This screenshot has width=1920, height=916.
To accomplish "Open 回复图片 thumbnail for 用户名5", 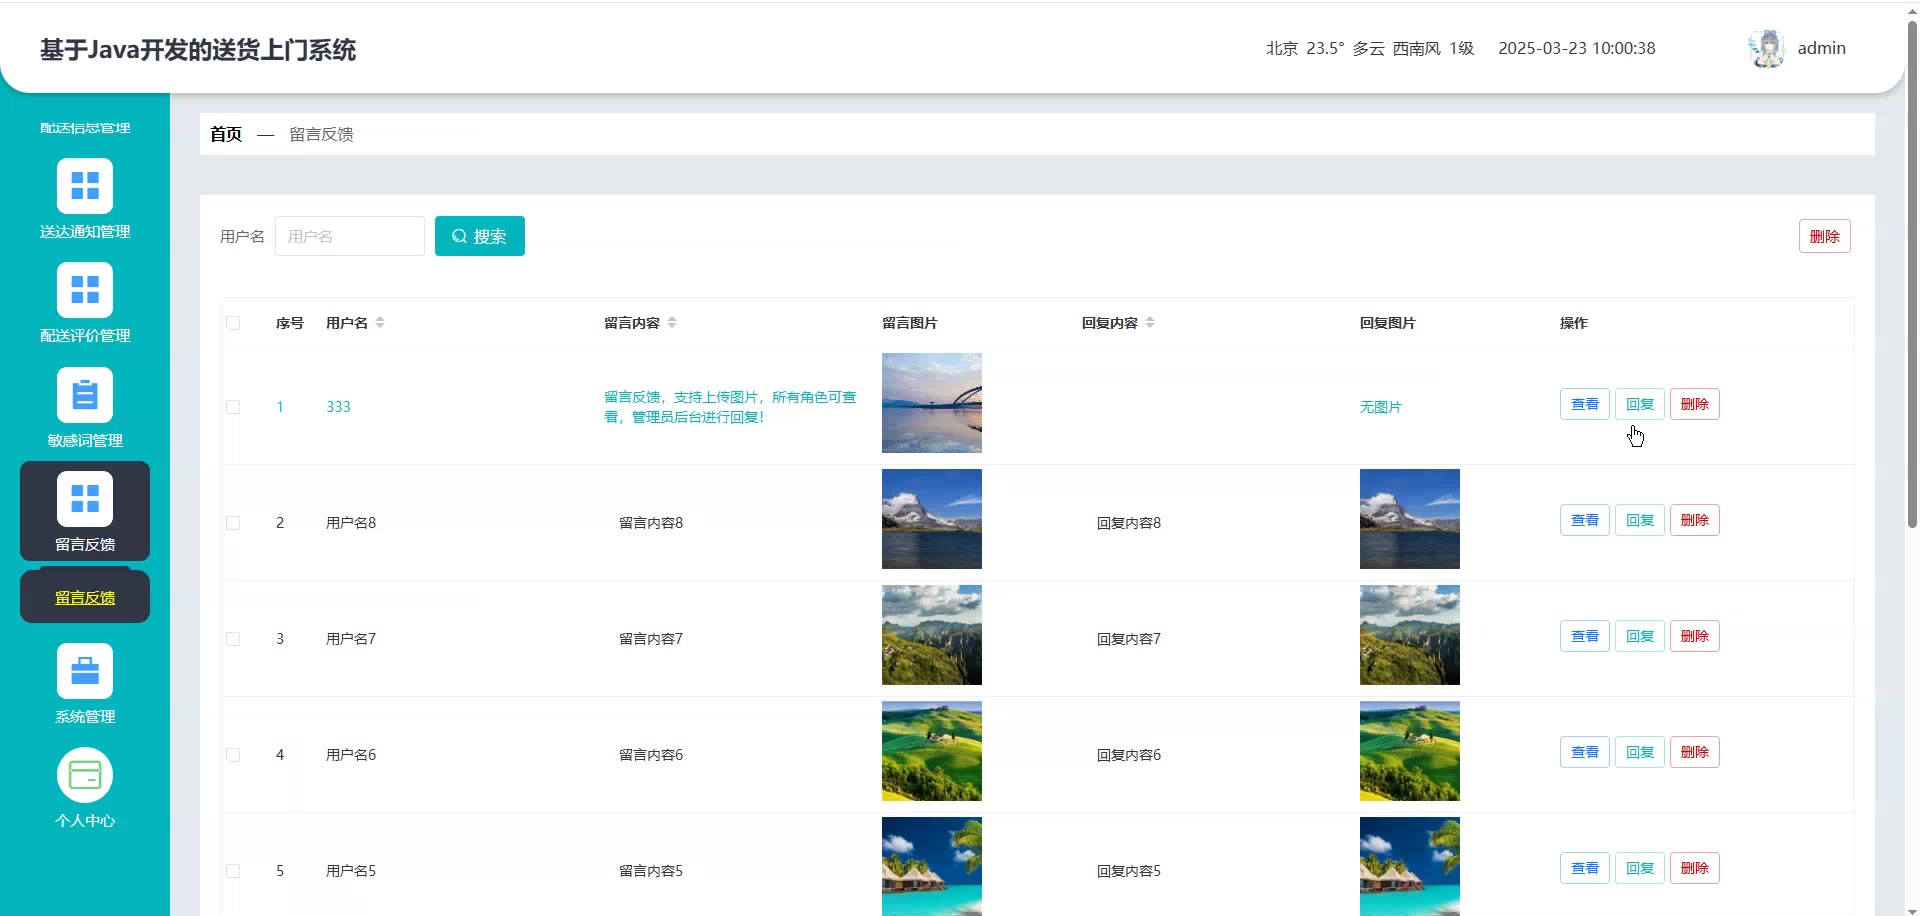I will tap(1410, 866).
